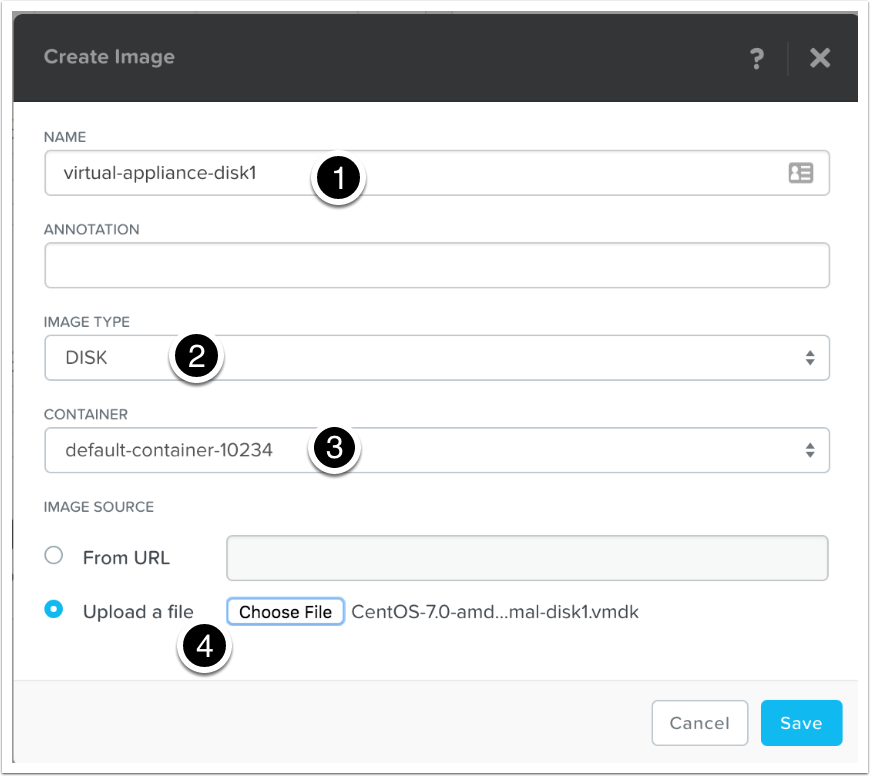Click the From URL text box
Screen dimensions: 870x776
pos(527,558)
